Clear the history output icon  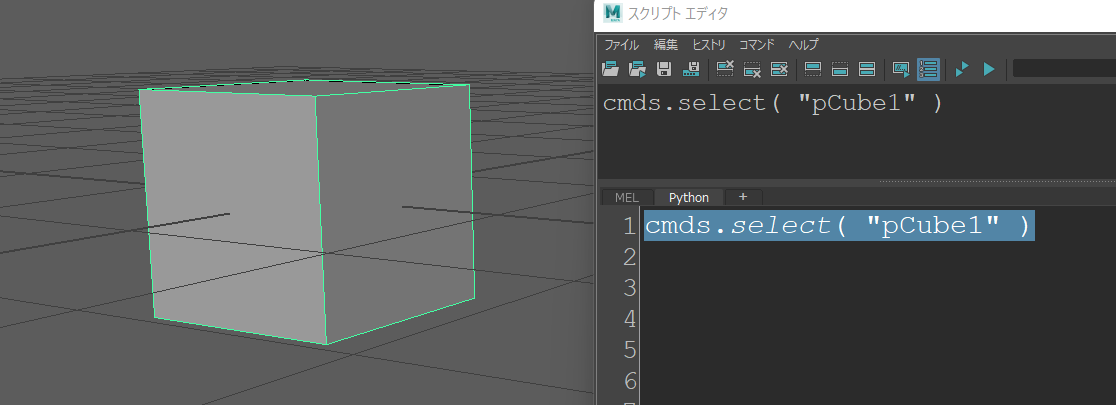coord(726,69)
